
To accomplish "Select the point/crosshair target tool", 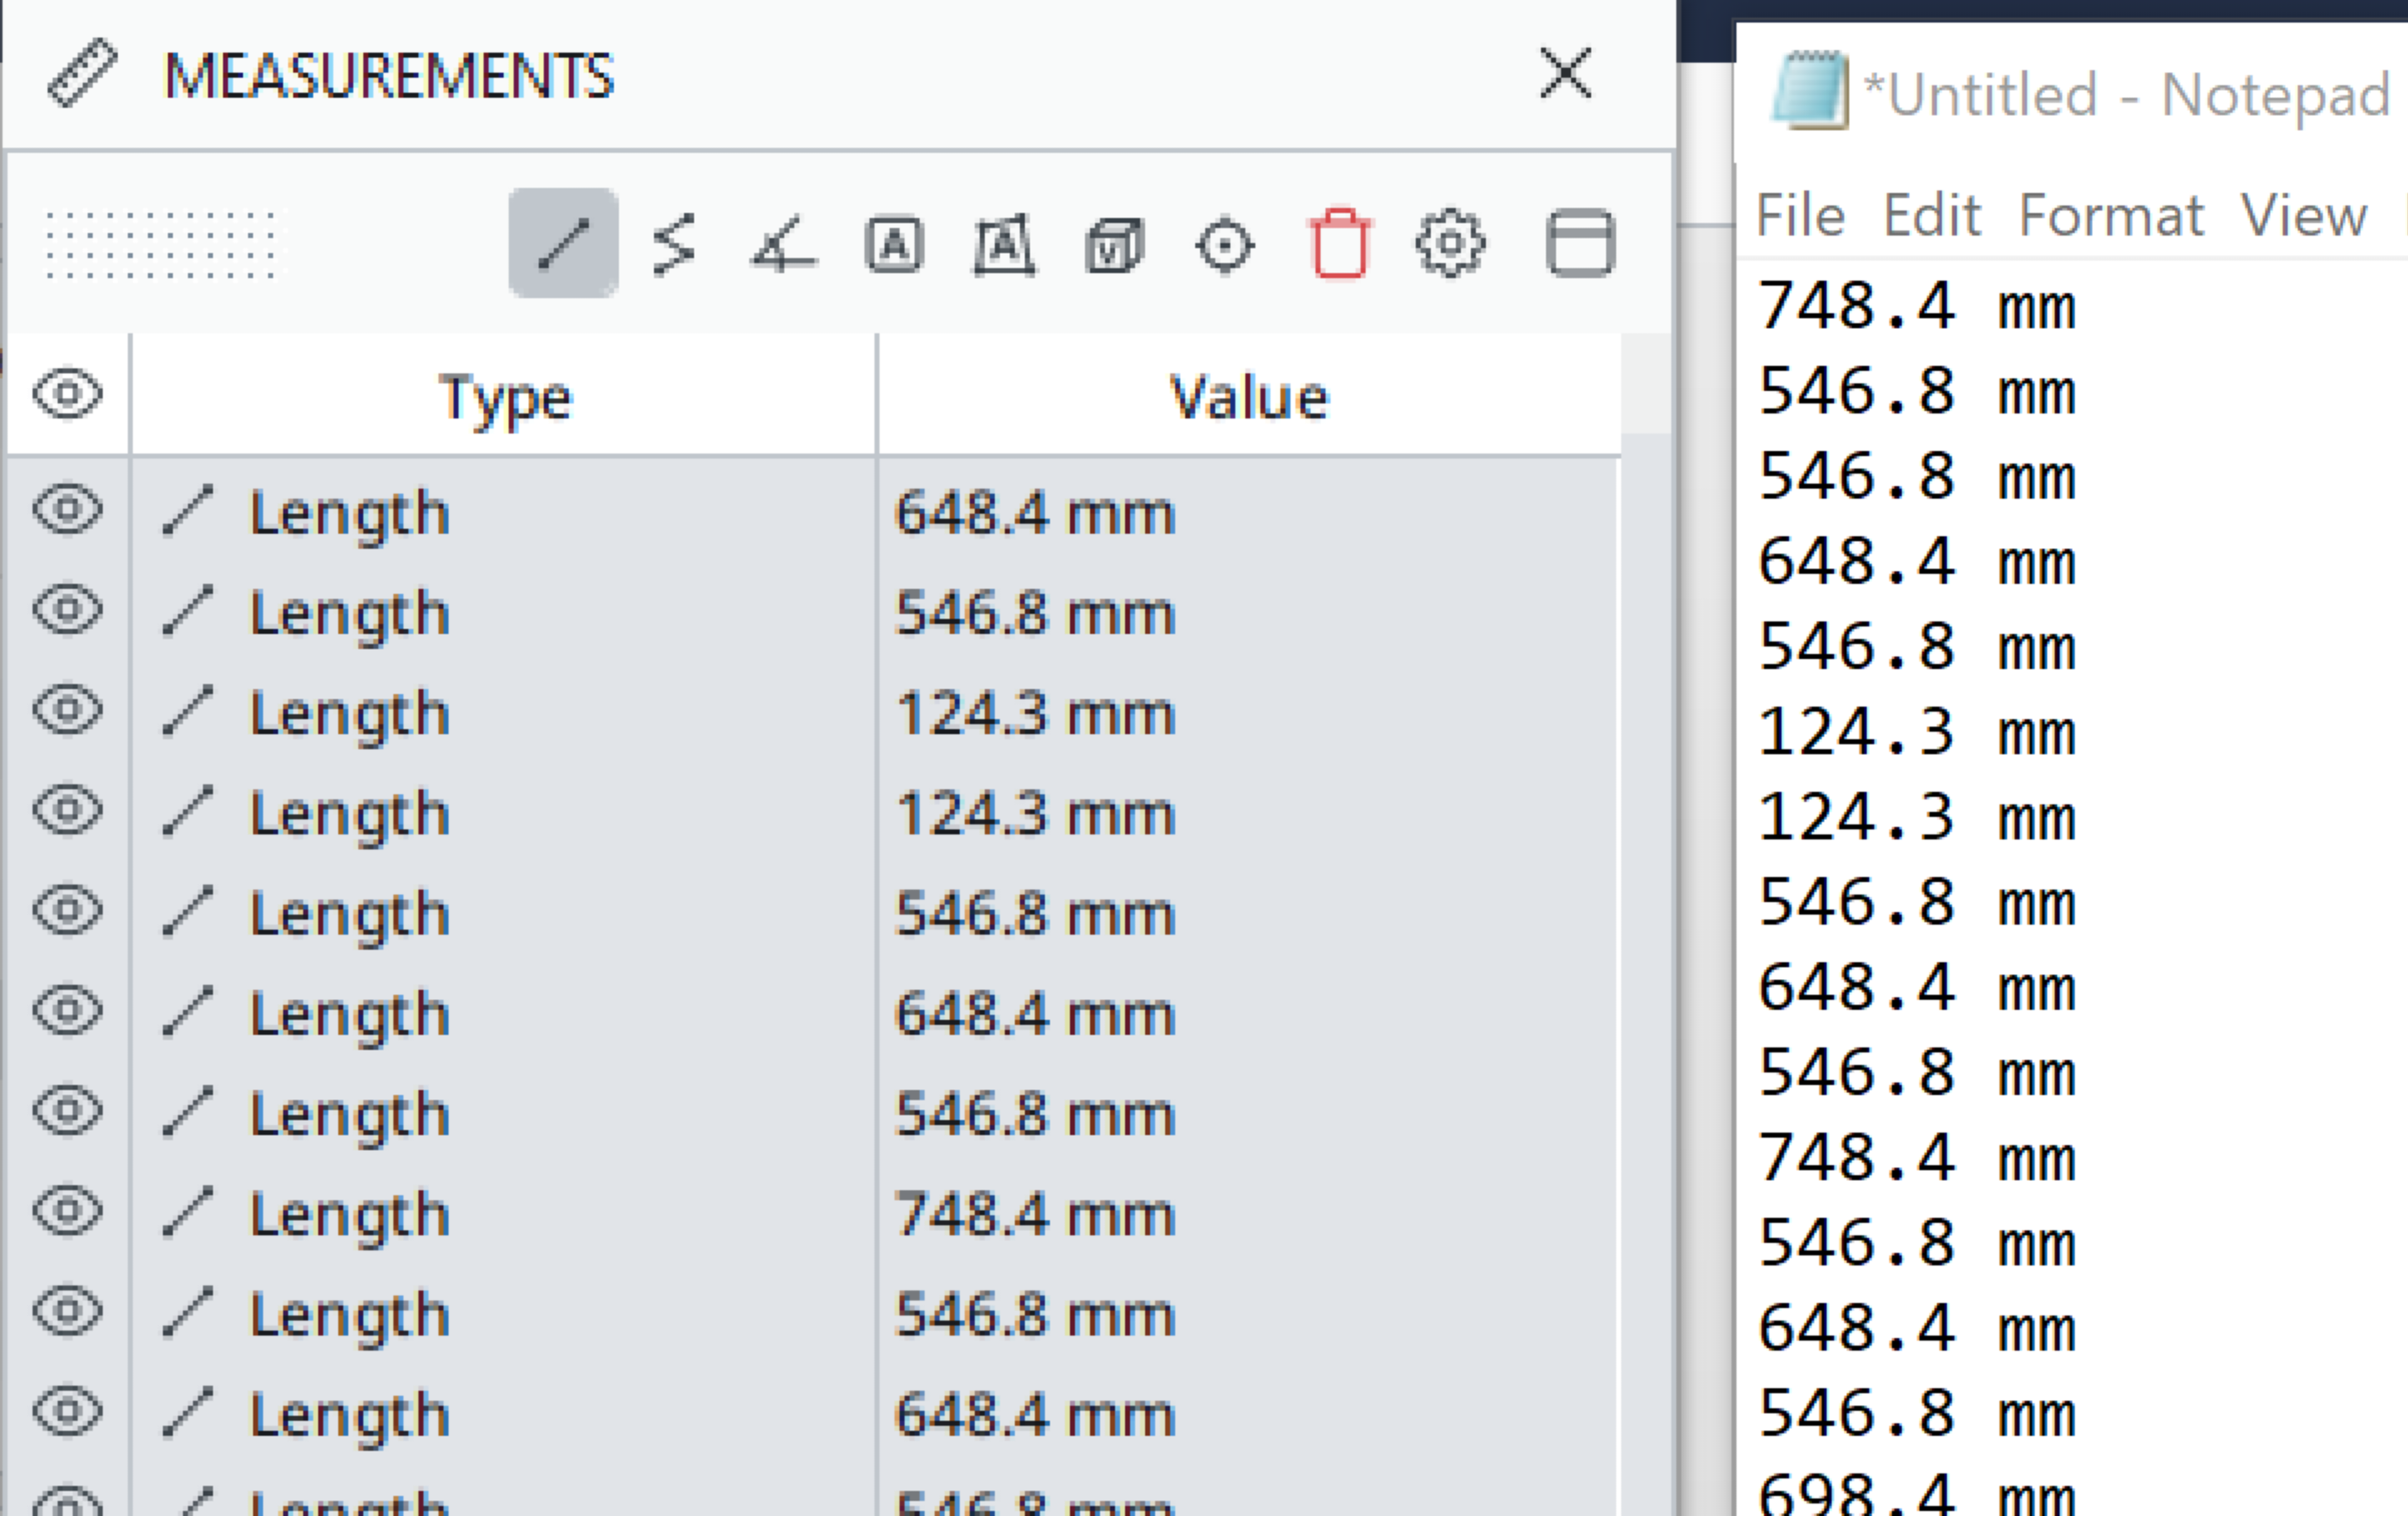I will [1225, 245].
